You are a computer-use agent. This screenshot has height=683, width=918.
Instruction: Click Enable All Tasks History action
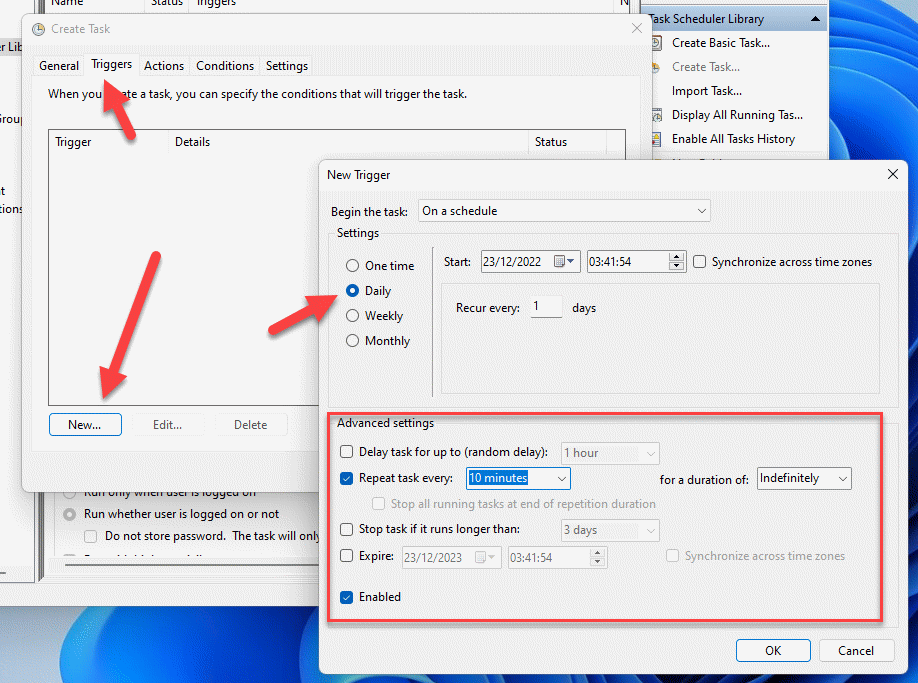pyautogui.click(x=733, y=139)
